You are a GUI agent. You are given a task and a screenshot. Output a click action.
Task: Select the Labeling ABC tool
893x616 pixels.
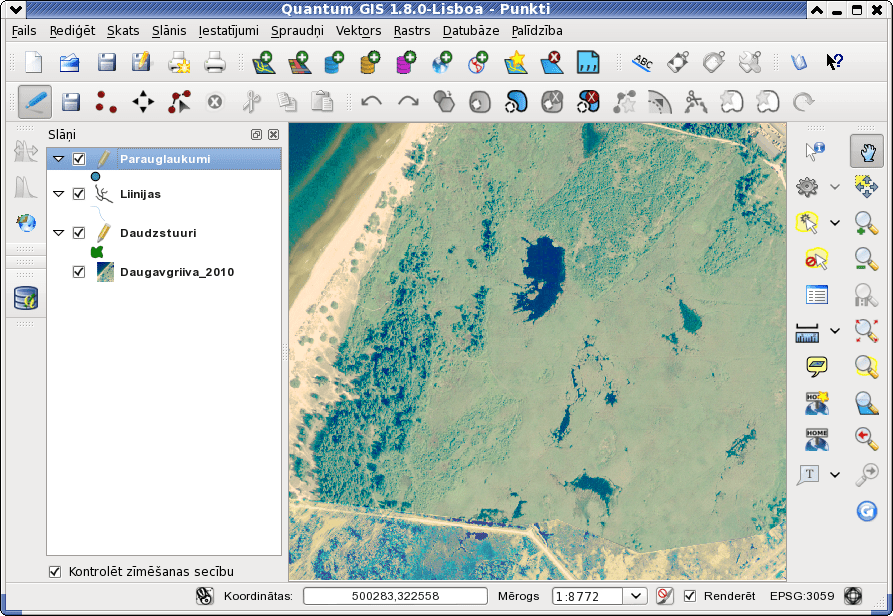coord(642,62)
